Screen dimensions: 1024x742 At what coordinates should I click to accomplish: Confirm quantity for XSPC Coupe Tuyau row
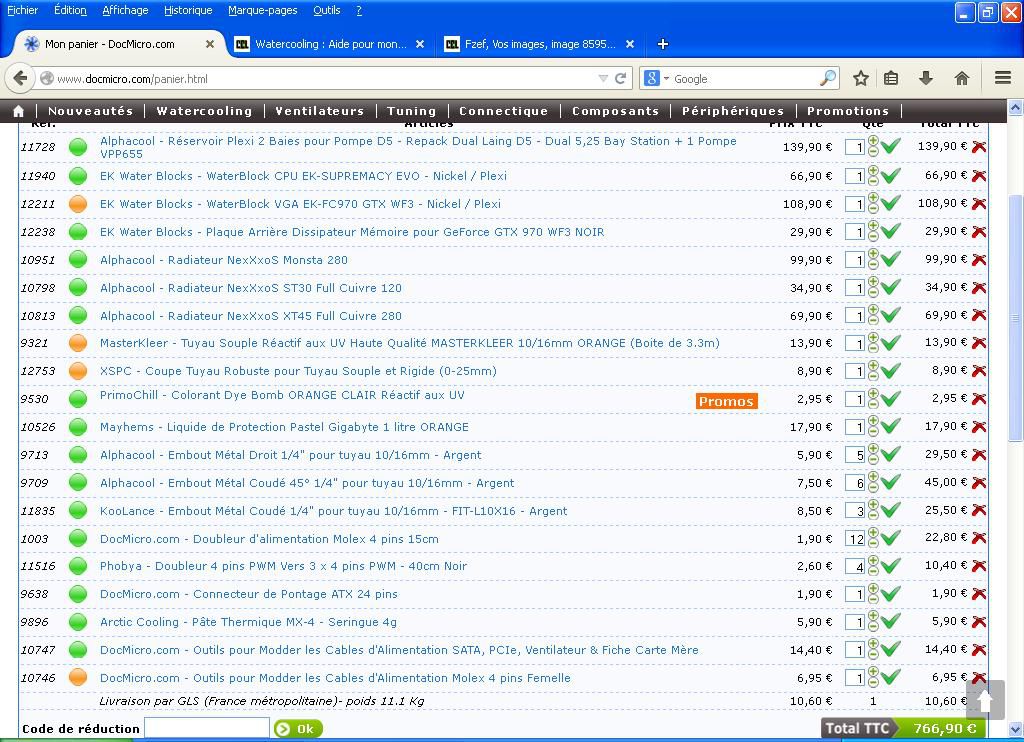891,370
